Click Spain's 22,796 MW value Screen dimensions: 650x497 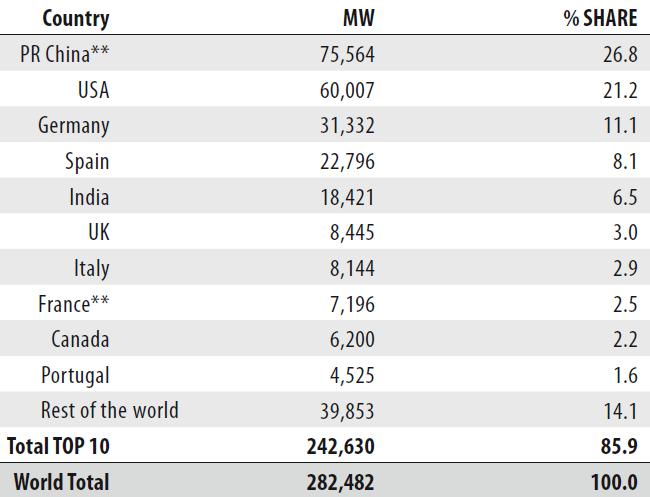[x=347, y=162]
